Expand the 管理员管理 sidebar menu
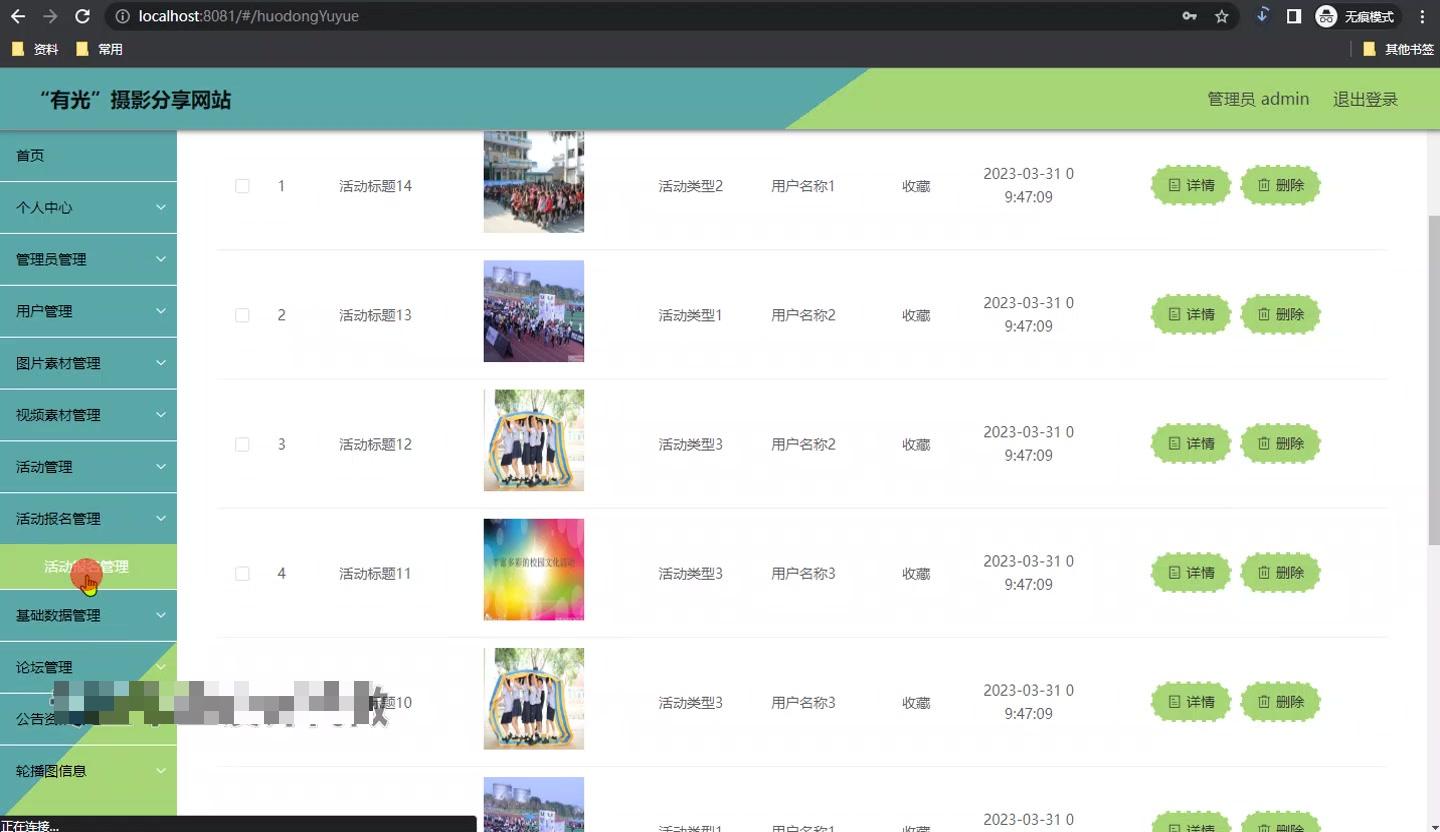Image resolution: width=1440 pixels, height=832 pixels. point(88,259)
